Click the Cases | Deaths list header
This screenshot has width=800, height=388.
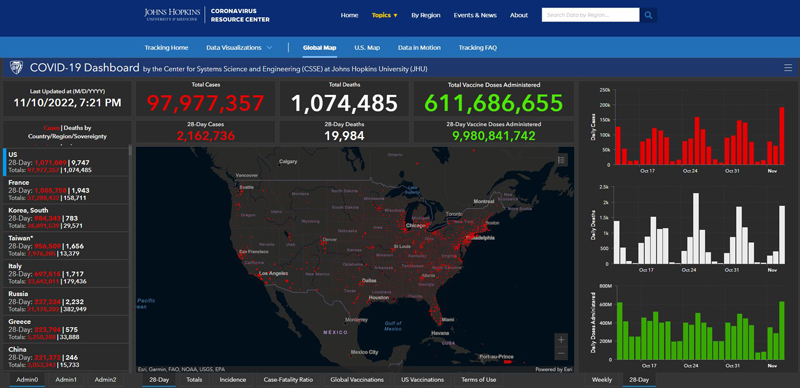click(67, 132)
